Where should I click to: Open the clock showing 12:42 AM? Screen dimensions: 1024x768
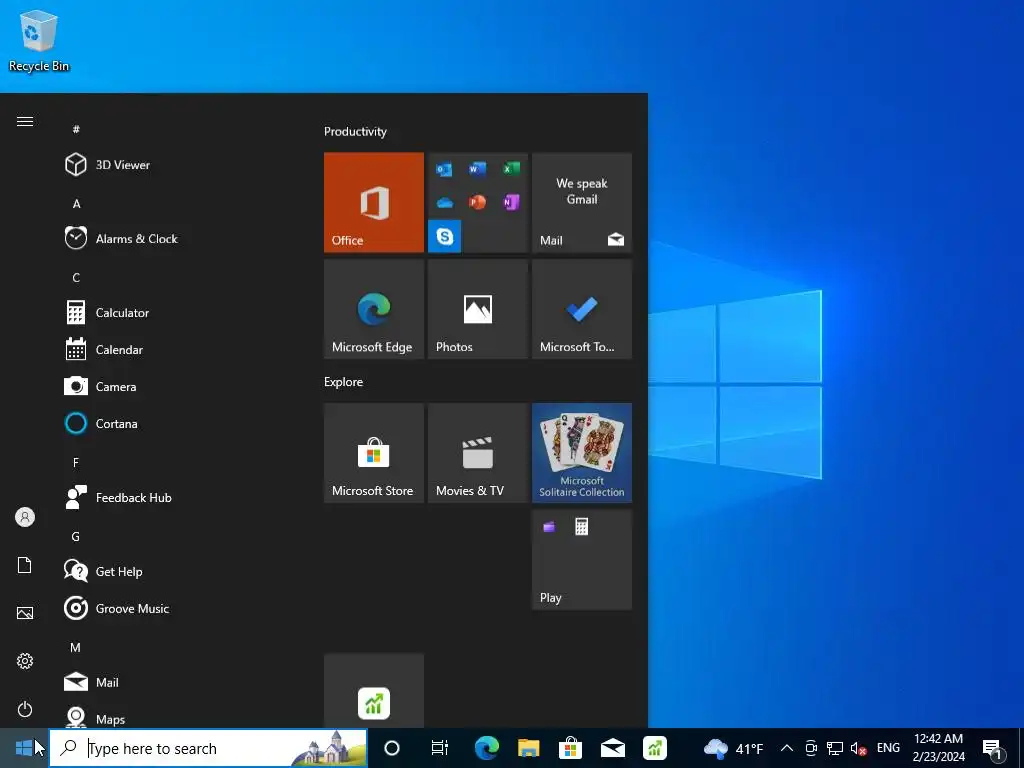(x=938, y=748)
